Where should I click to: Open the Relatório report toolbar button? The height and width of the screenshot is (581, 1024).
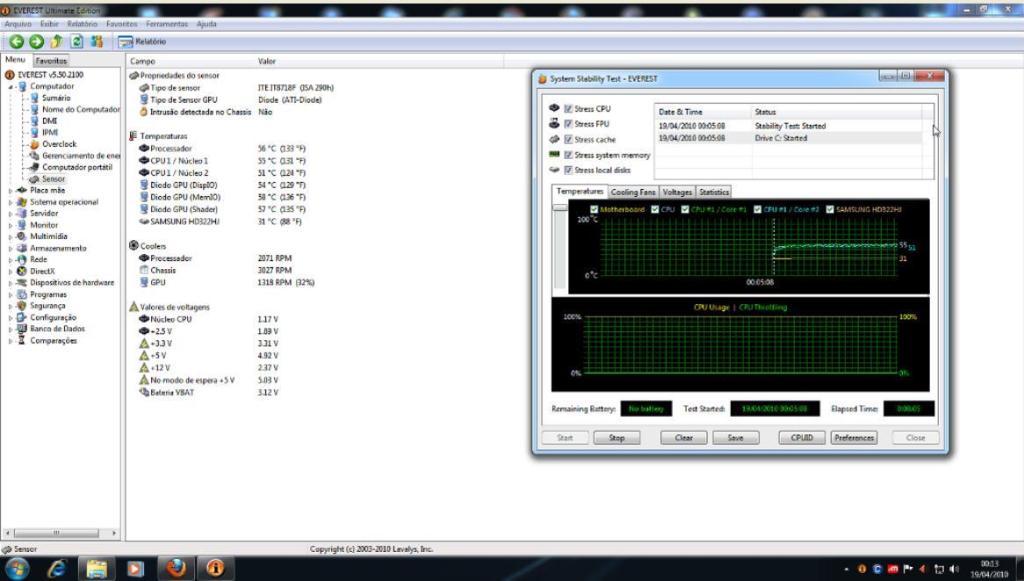click(142, 42)
